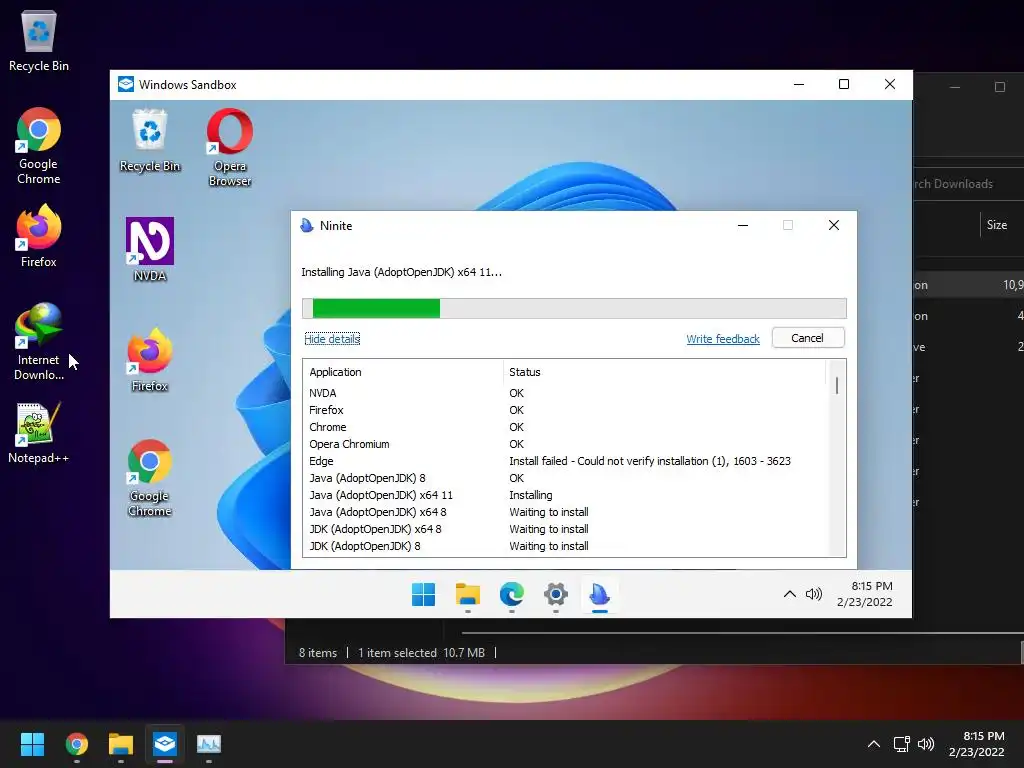Open host clock and date panel

click(977, 744)
